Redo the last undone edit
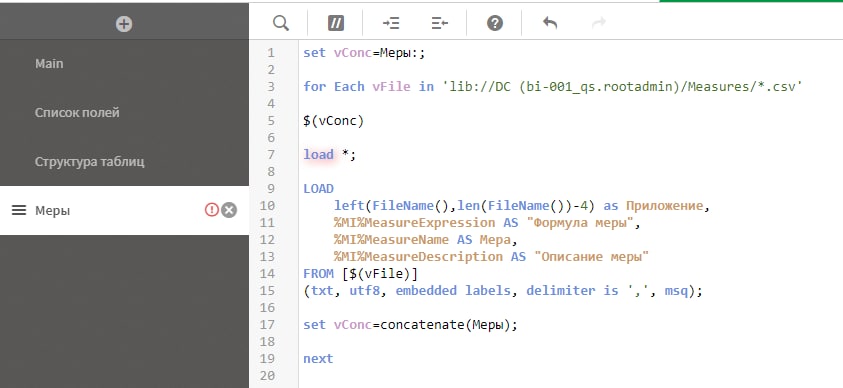The height and width of the screenshot is (388, 843). click(598, 23)
